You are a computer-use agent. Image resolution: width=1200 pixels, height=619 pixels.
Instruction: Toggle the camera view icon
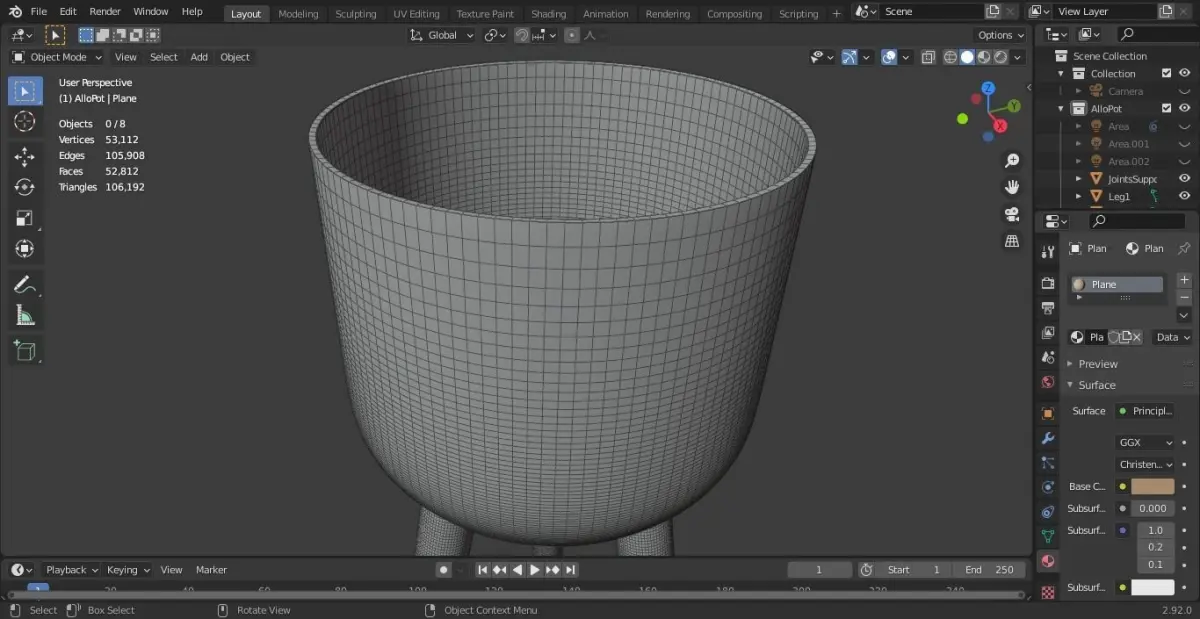pos(1012,214)
